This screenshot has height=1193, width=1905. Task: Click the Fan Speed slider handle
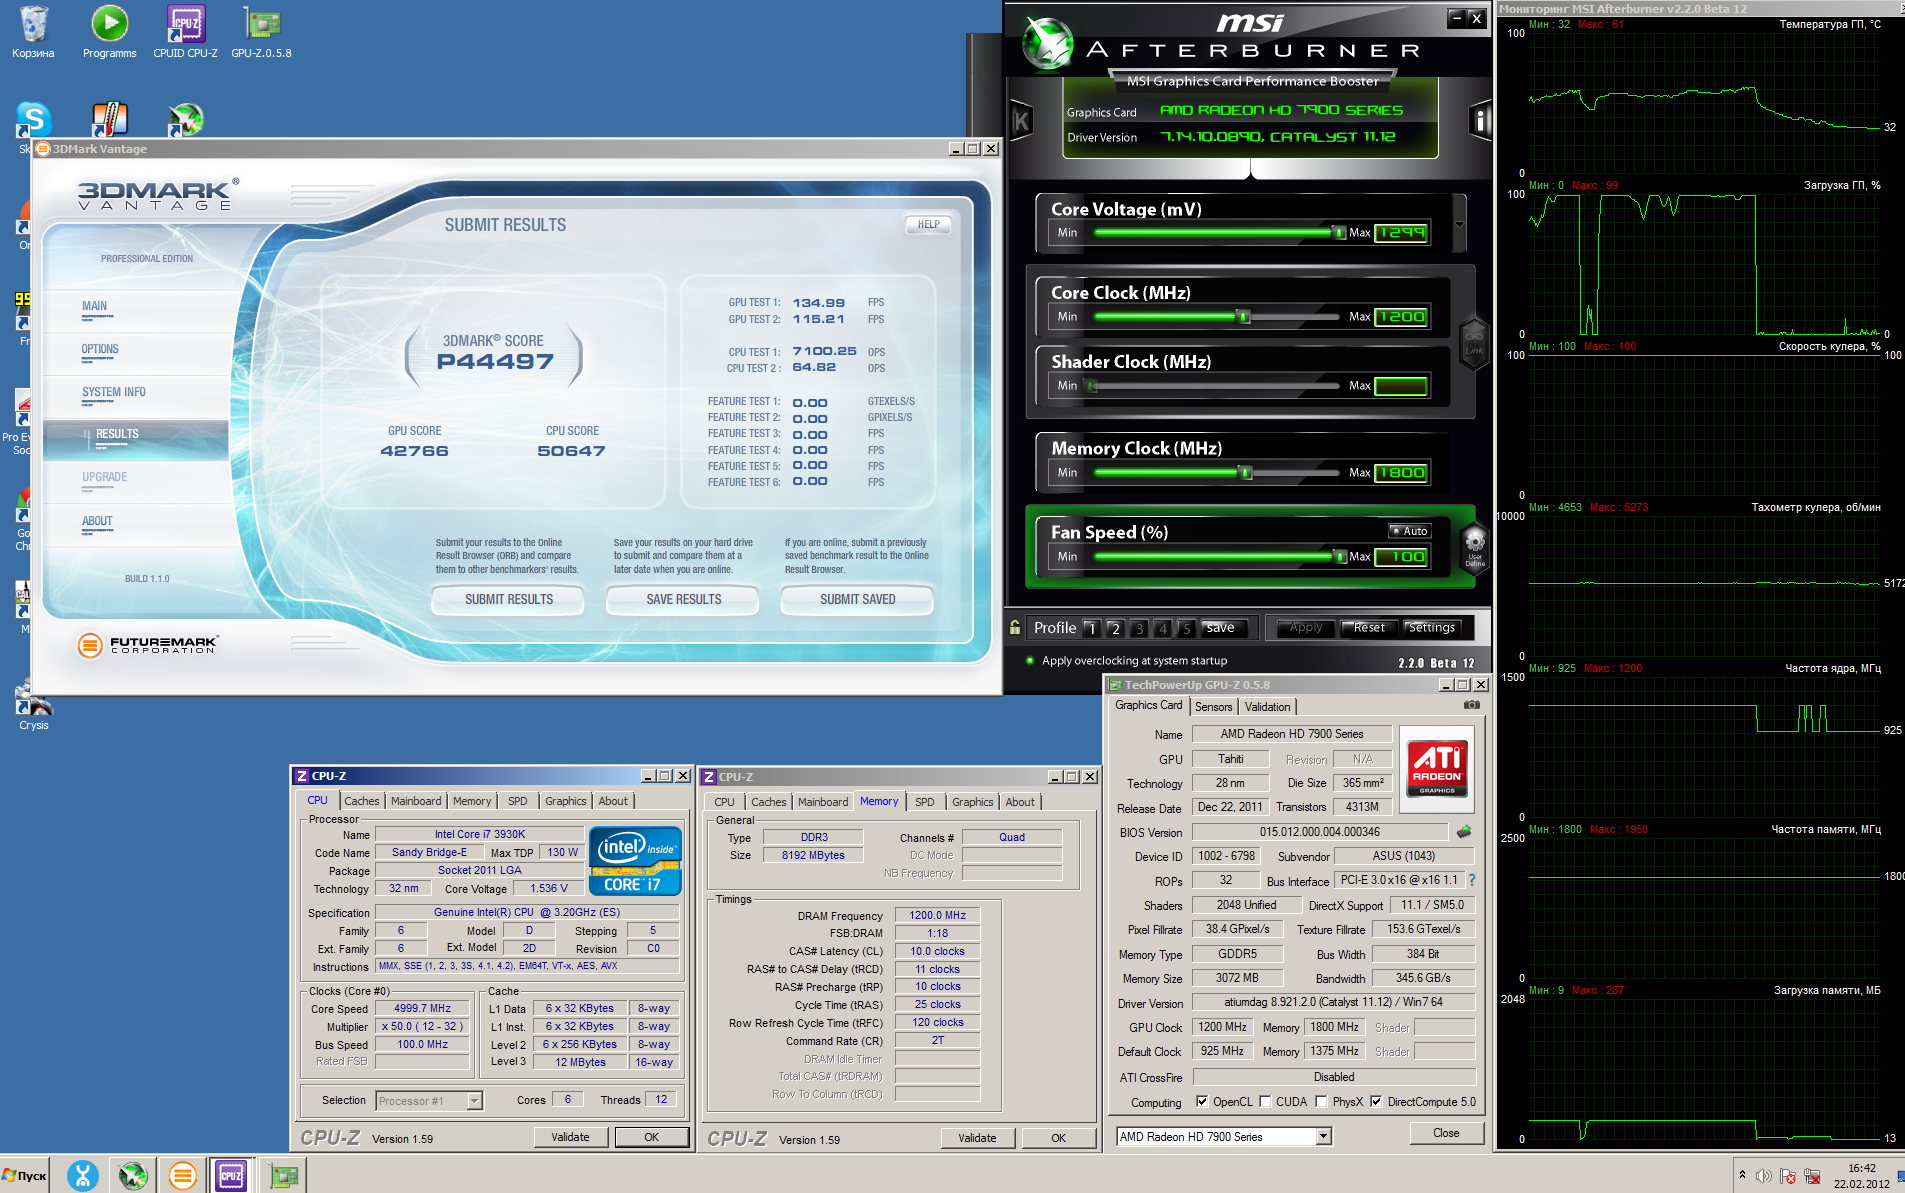[1340, 557]
